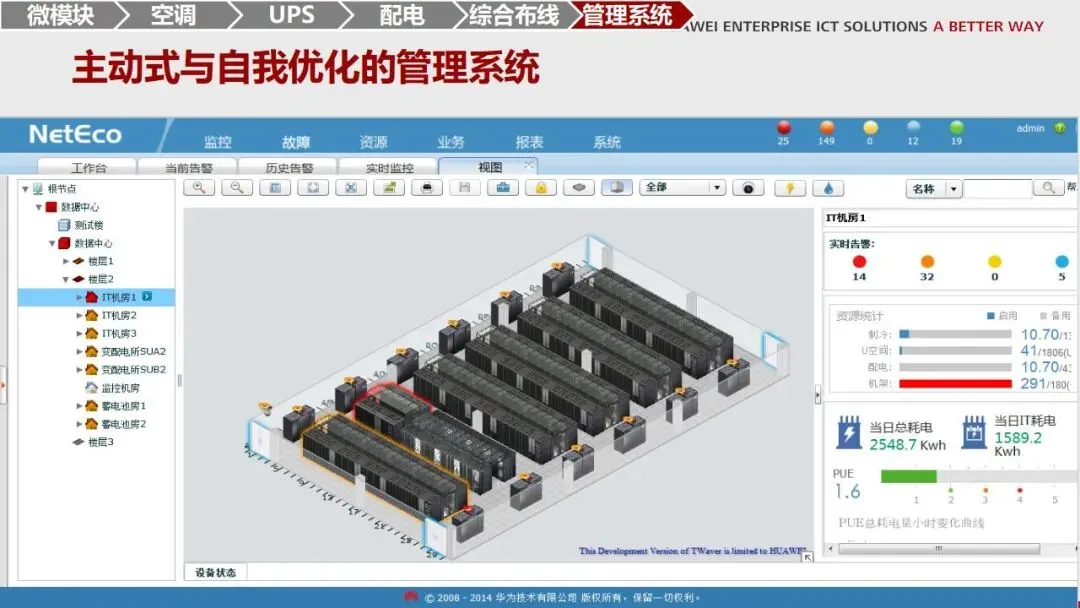
Task: Click the blue arrow icon next to IT机房1
Action: [147, 297]
